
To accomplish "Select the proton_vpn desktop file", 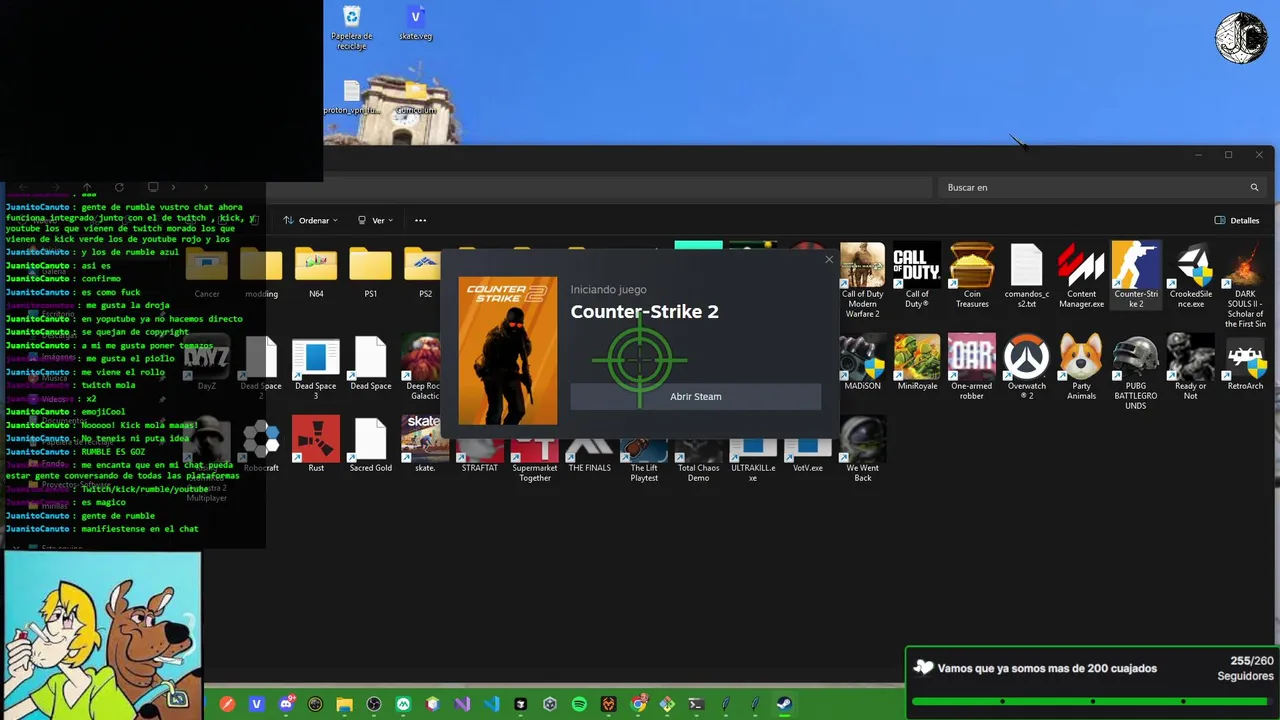I will (351, 97).
